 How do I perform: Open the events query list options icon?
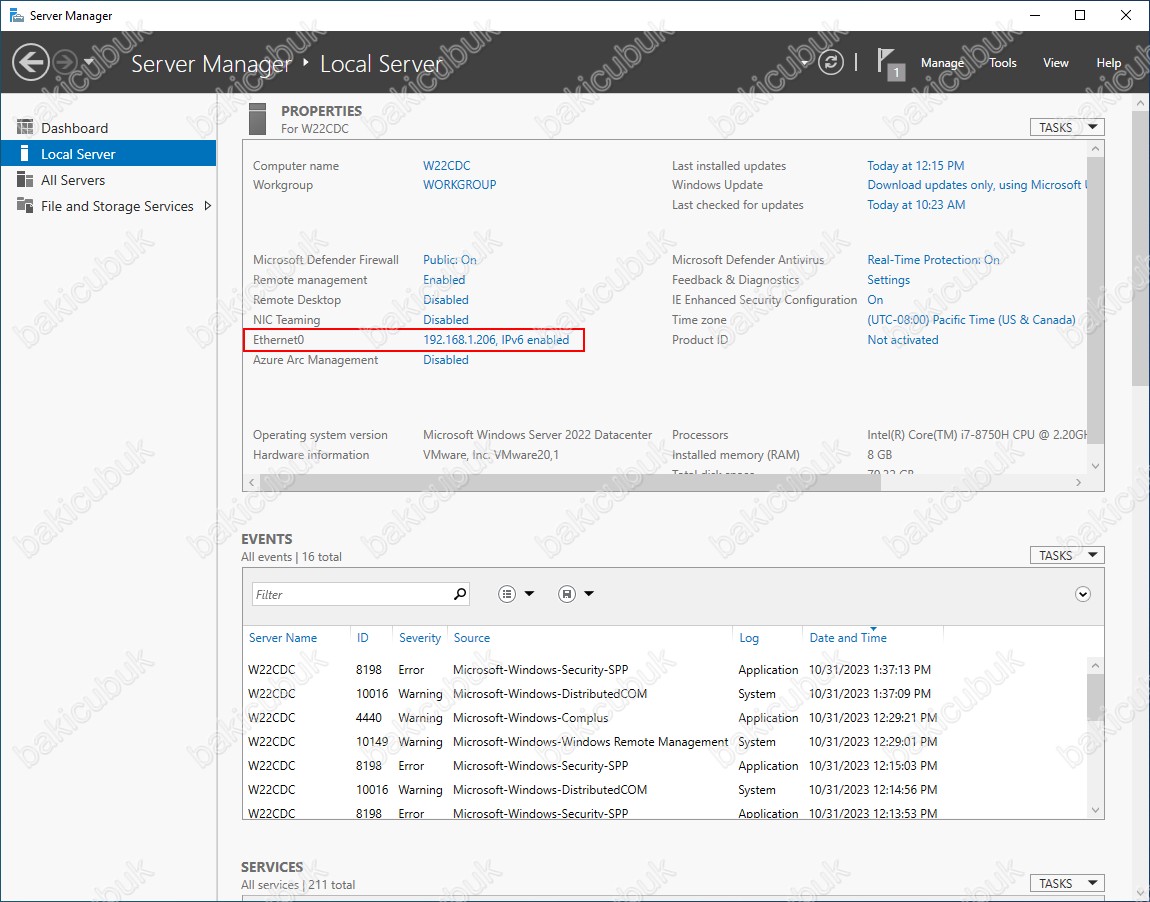tap(507, 594)
